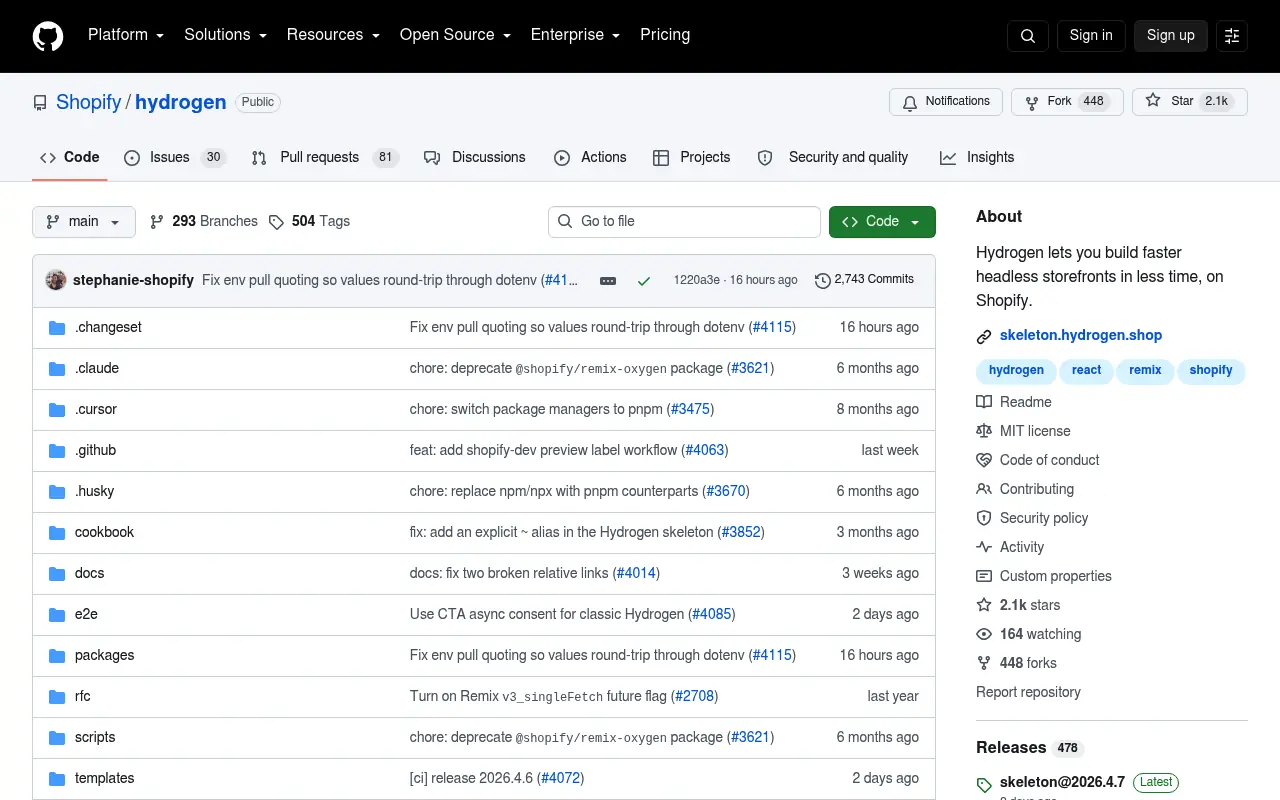Open the skeleton.hydrogen.shop link
1280x800 pixels.
coord(1081,336)
